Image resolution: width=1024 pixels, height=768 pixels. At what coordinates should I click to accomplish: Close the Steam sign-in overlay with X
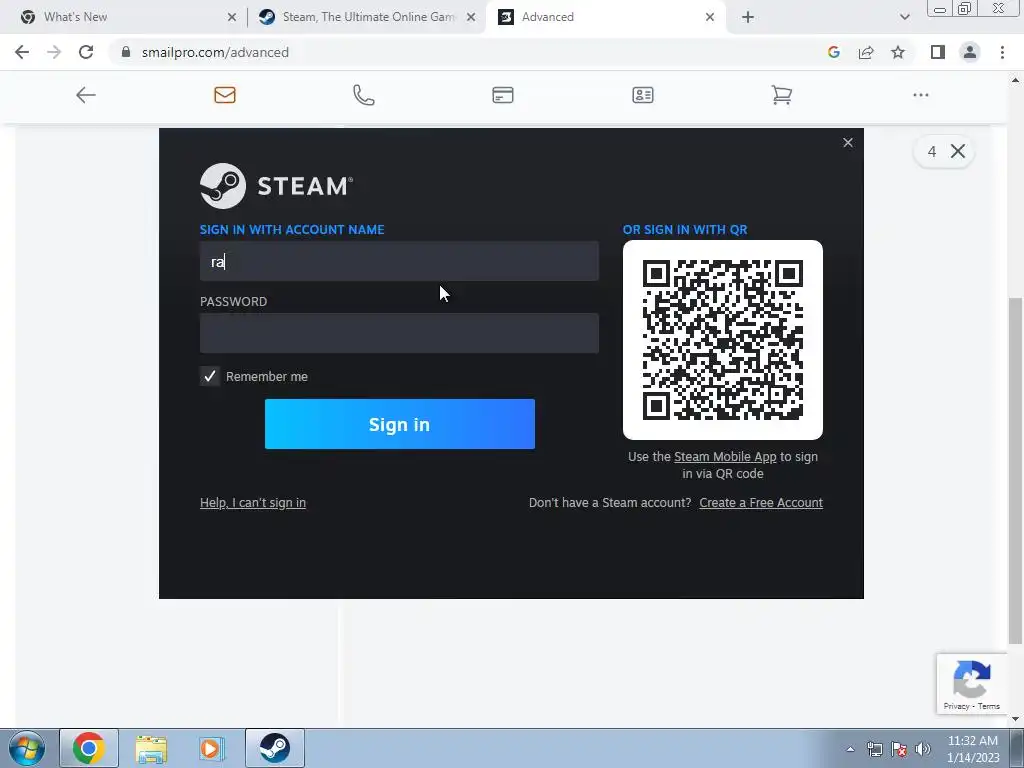848,142
